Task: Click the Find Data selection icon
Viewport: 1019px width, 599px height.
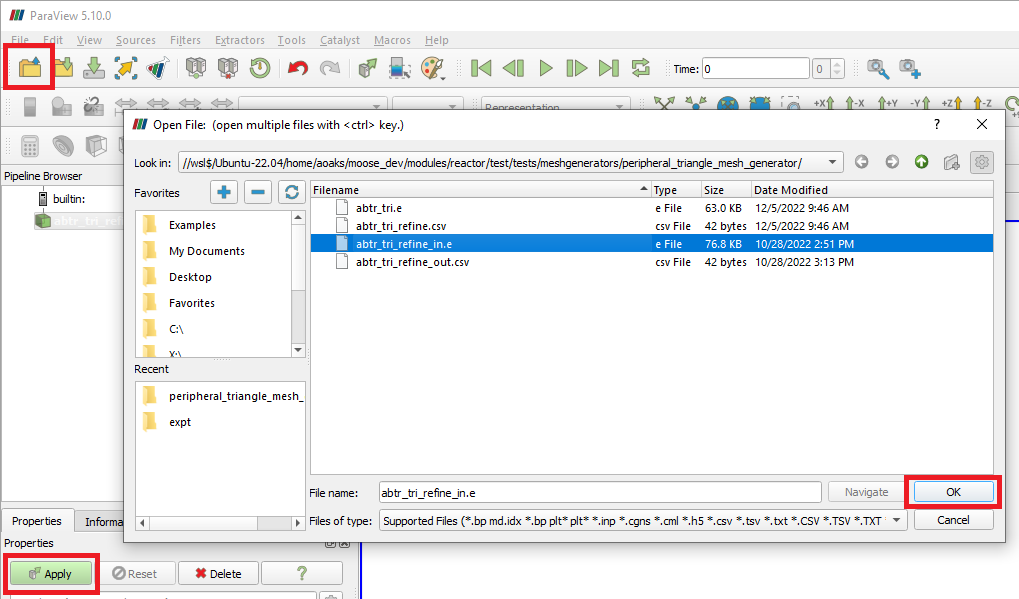Action: pyautogui.click(x=400, y=68)
